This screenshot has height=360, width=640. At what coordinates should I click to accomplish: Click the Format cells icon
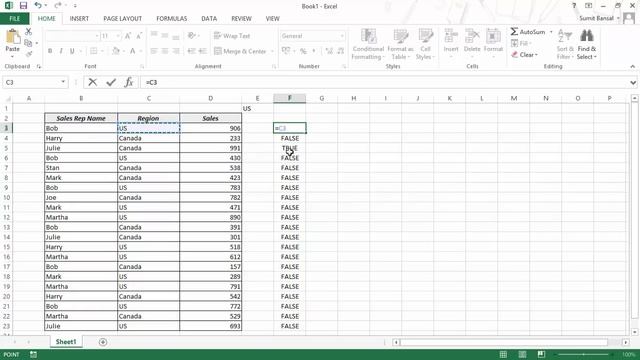[x=493, y=36]
